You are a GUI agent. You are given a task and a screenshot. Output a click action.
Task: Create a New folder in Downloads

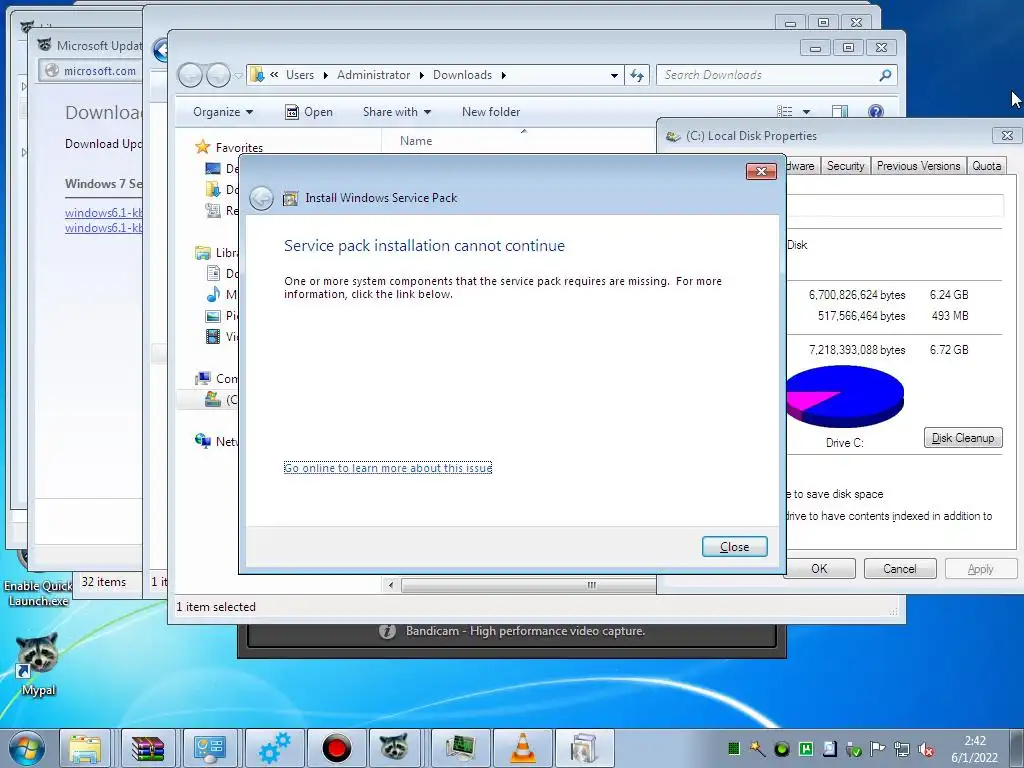click(491, 112)
